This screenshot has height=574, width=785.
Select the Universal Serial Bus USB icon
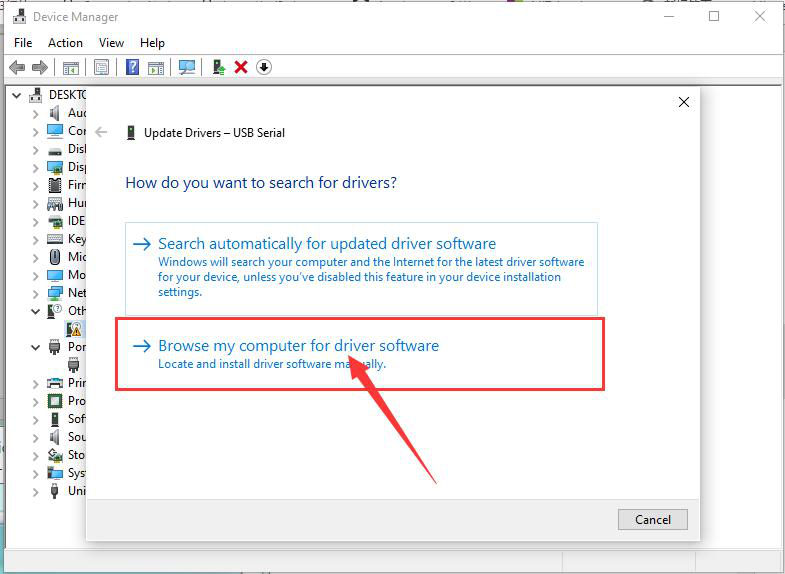[x=55, y=491]
